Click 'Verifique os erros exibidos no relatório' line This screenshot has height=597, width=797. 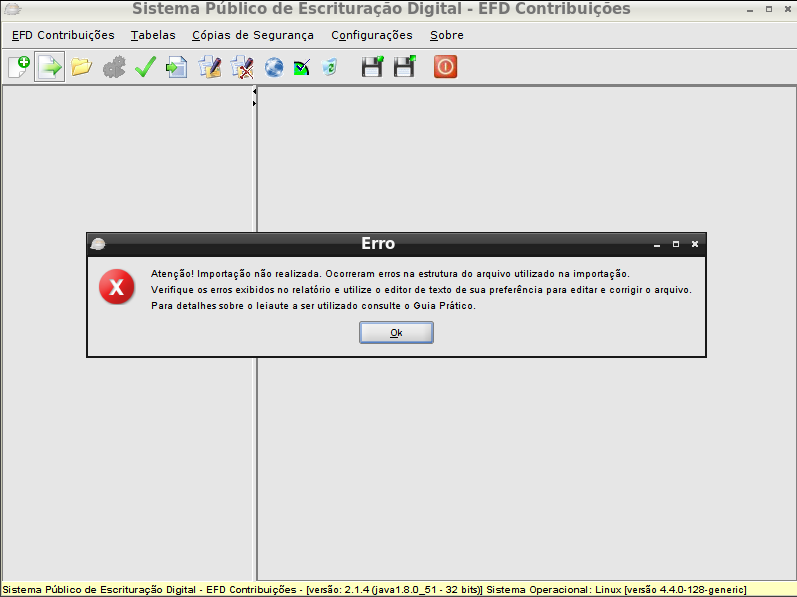(x=421, y=290)
